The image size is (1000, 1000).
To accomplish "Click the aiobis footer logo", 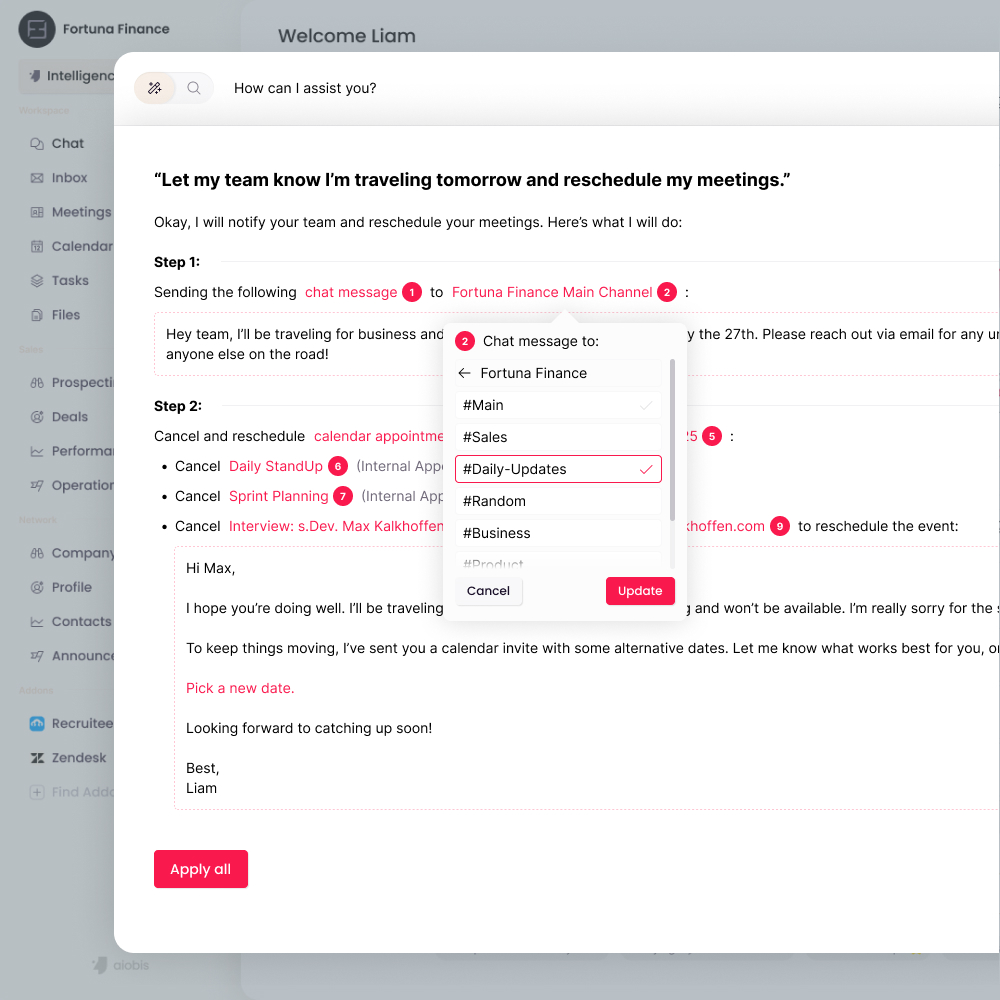I will (x=121, y=966).
